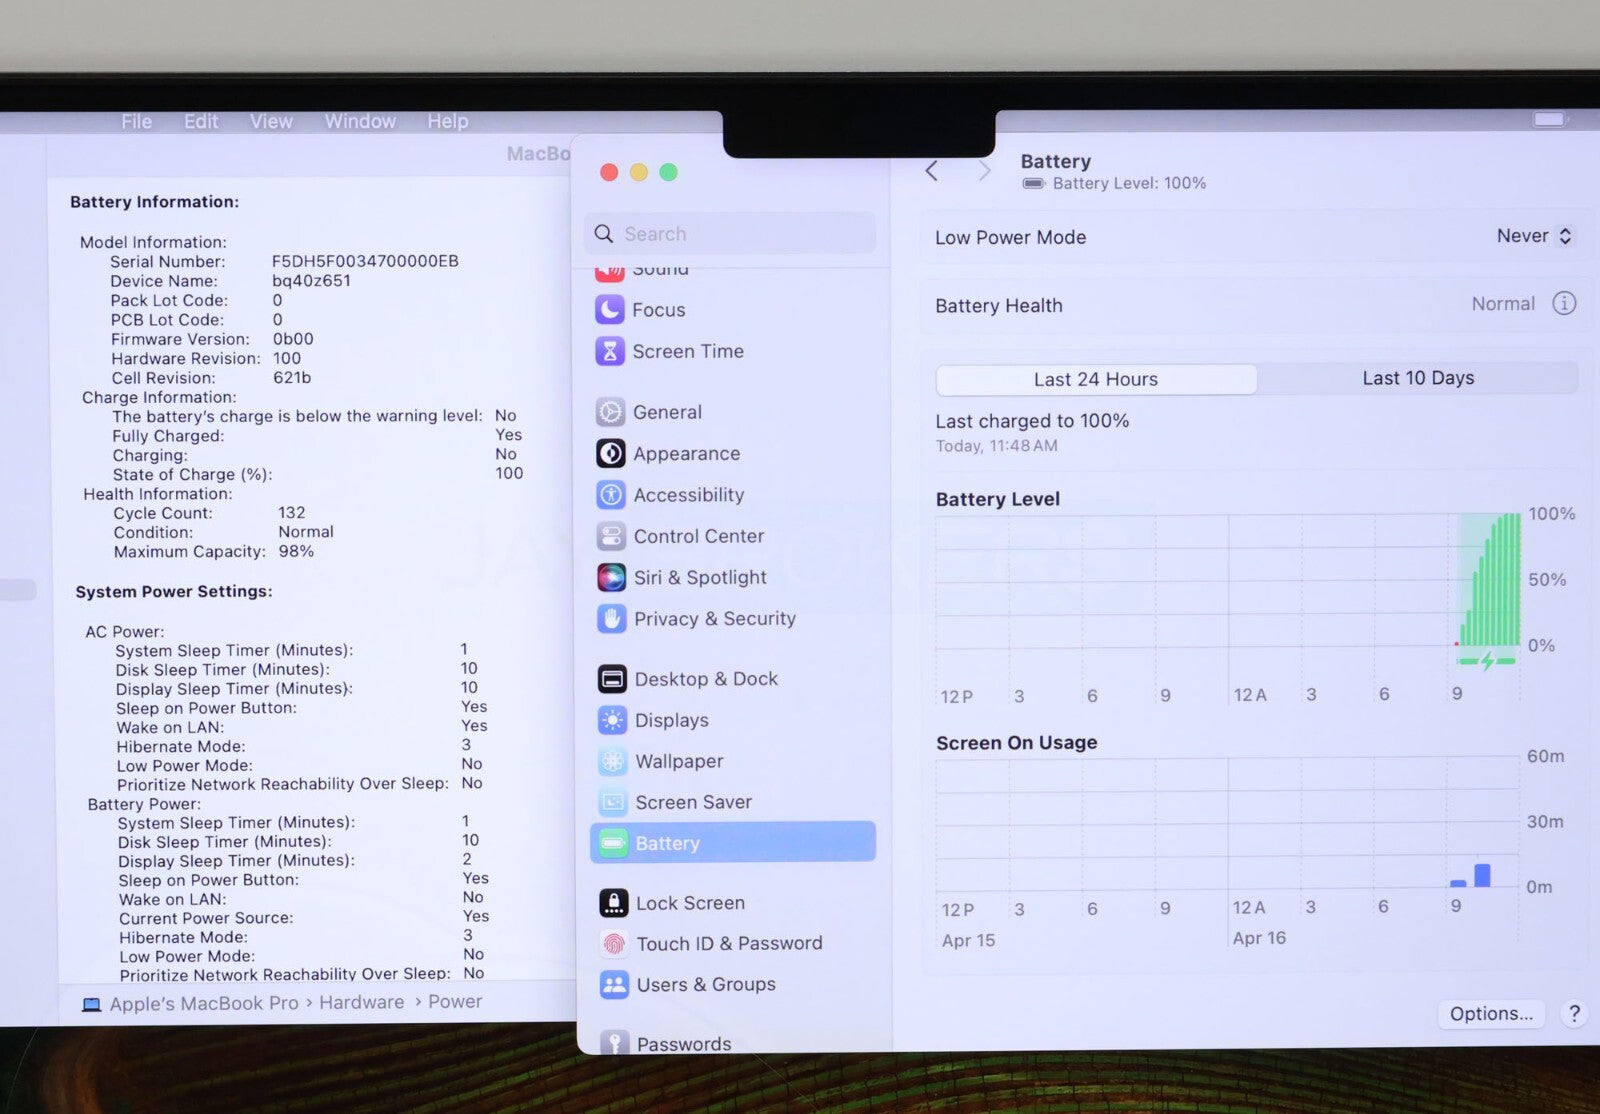Image resolution: width=1600 pixels, height=1114 pixels.
Task: Click State of Charge value 100
Action: (x=509, y=473)
